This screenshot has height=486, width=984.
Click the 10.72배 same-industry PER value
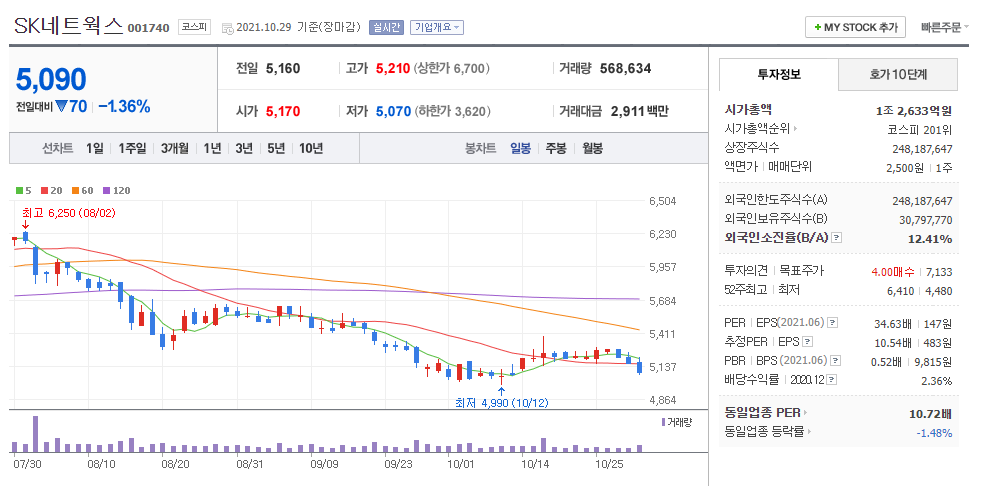931,414
